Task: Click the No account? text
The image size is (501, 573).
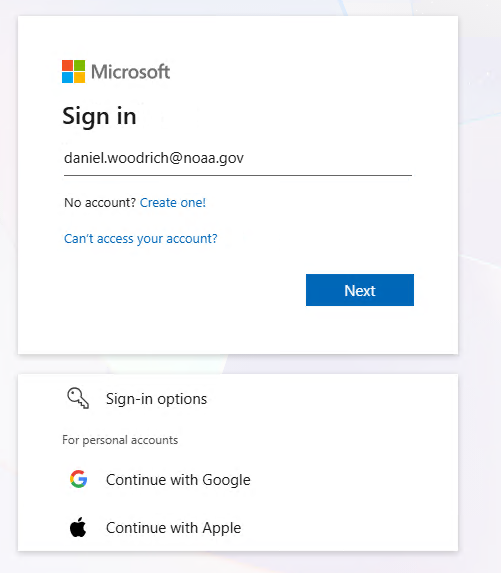Action: [100, 202]
